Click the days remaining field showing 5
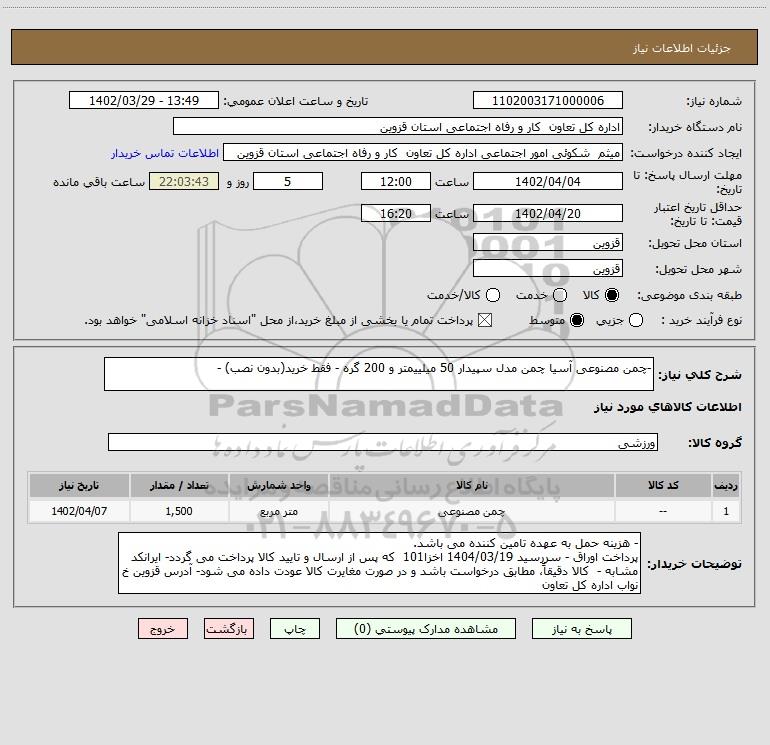The image size is (770, 745). [288, 181]
